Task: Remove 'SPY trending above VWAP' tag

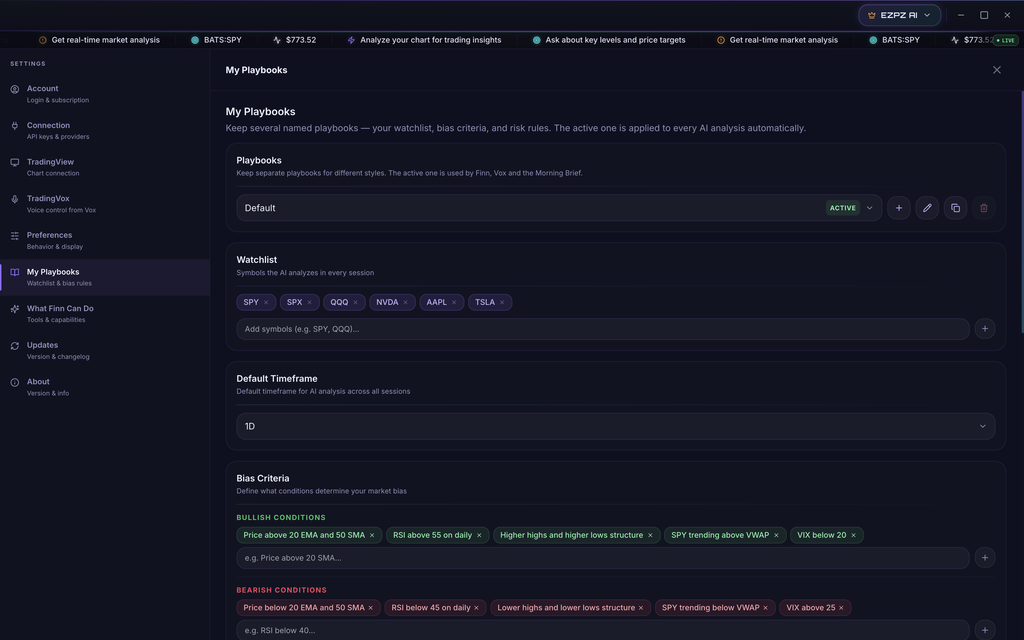Action: click(x=776, y=536)
